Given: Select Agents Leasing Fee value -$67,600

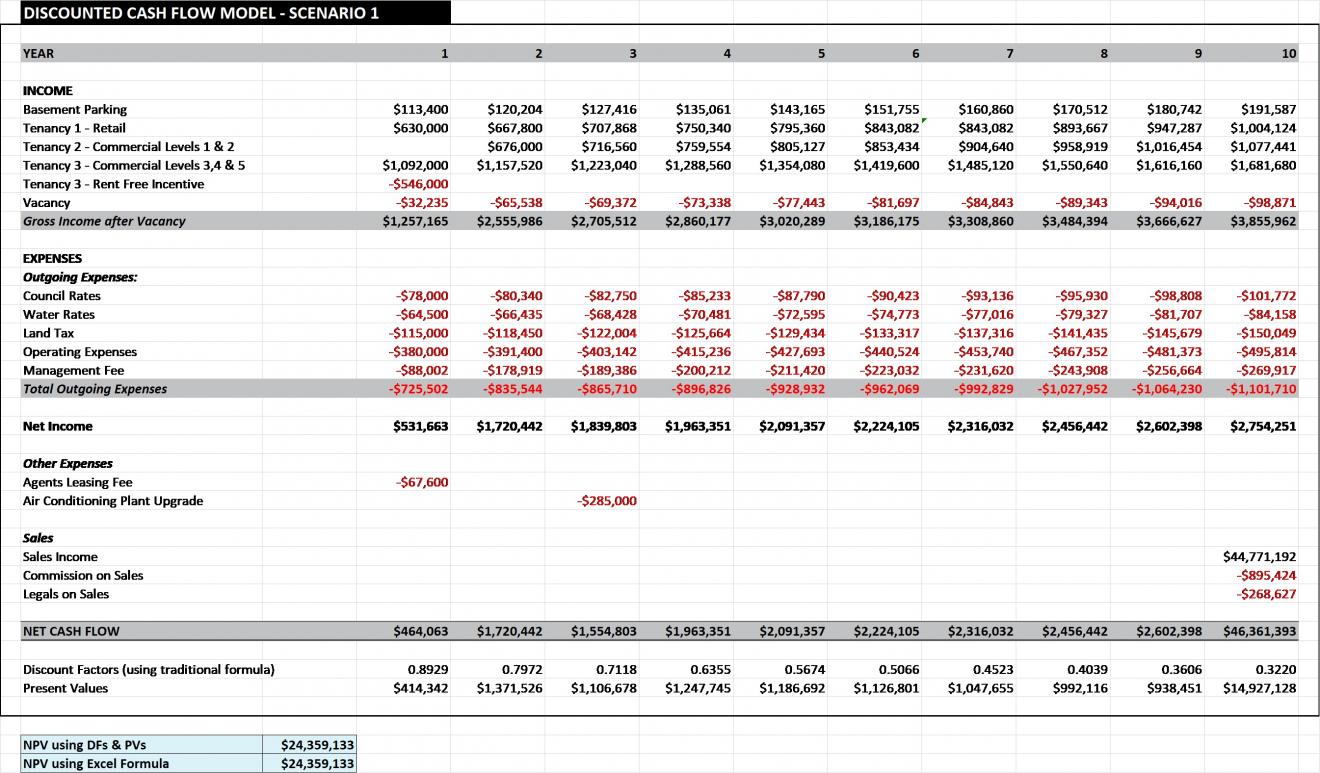Looking at the screenshot, I should pos(423,482).
